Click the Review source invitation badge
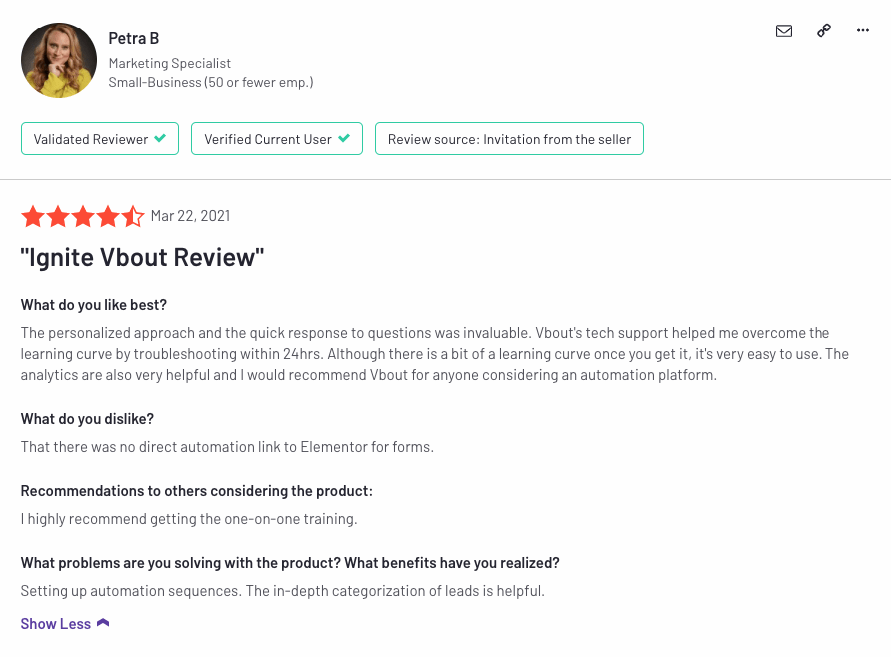Screen dimensions: 891x657 (x=509, y=139)
